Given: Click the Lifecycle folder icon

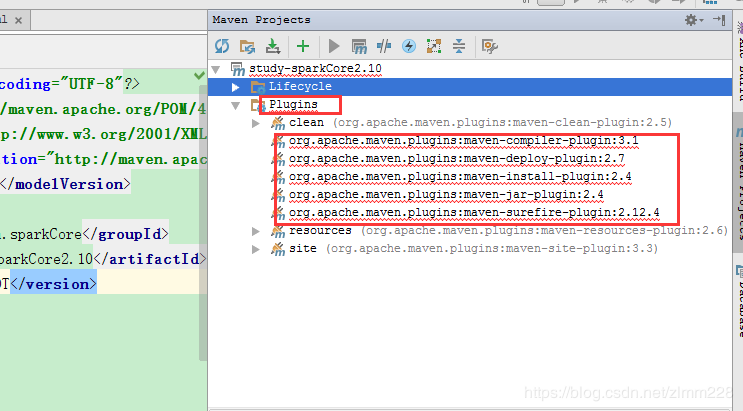Looking at the screenshot, I should [258, 87].
